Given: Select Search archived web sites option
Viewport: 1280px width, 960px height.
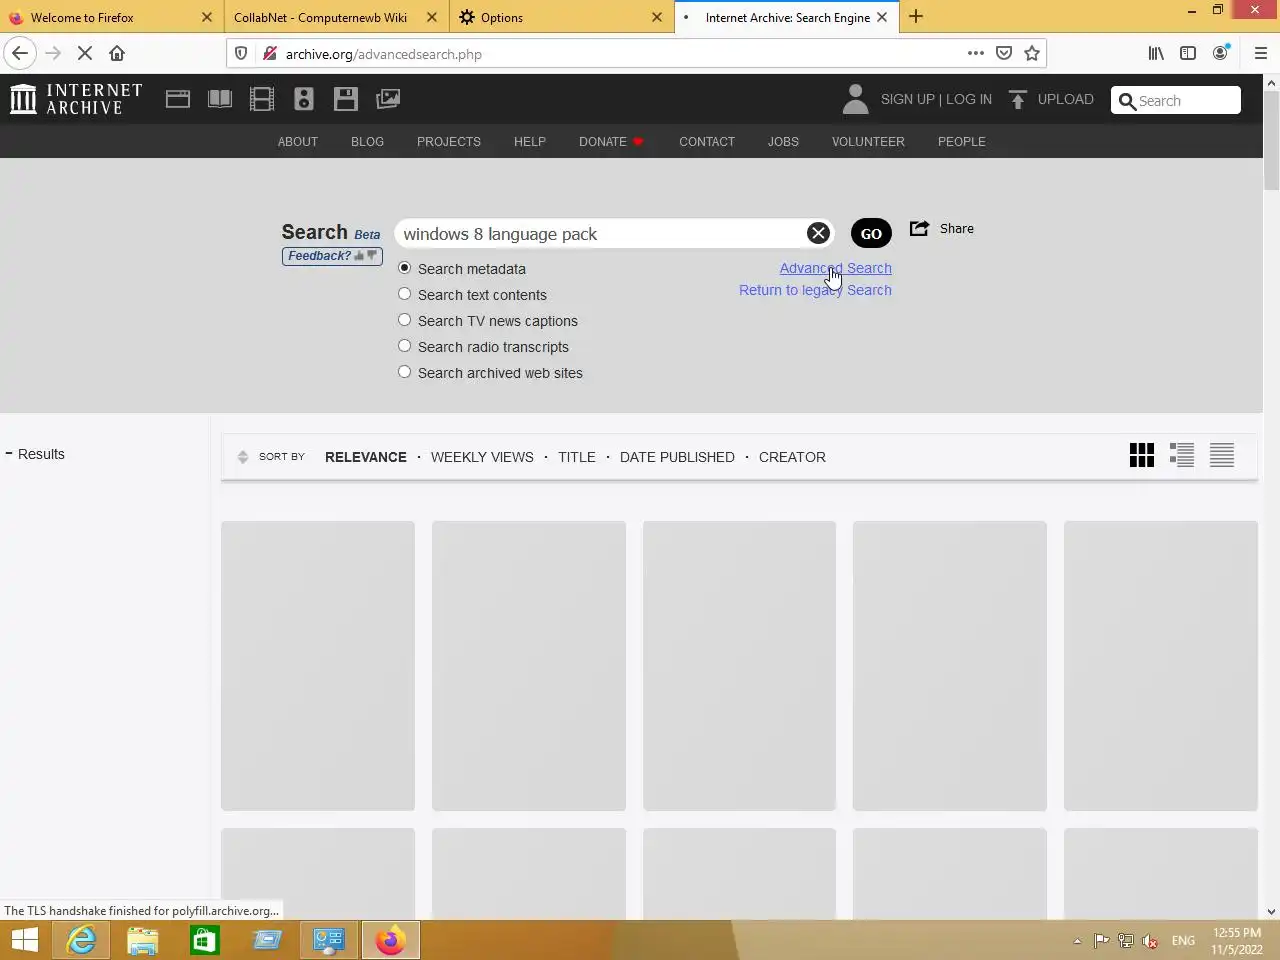Looking at the screenshot, I should click(404, 372).
